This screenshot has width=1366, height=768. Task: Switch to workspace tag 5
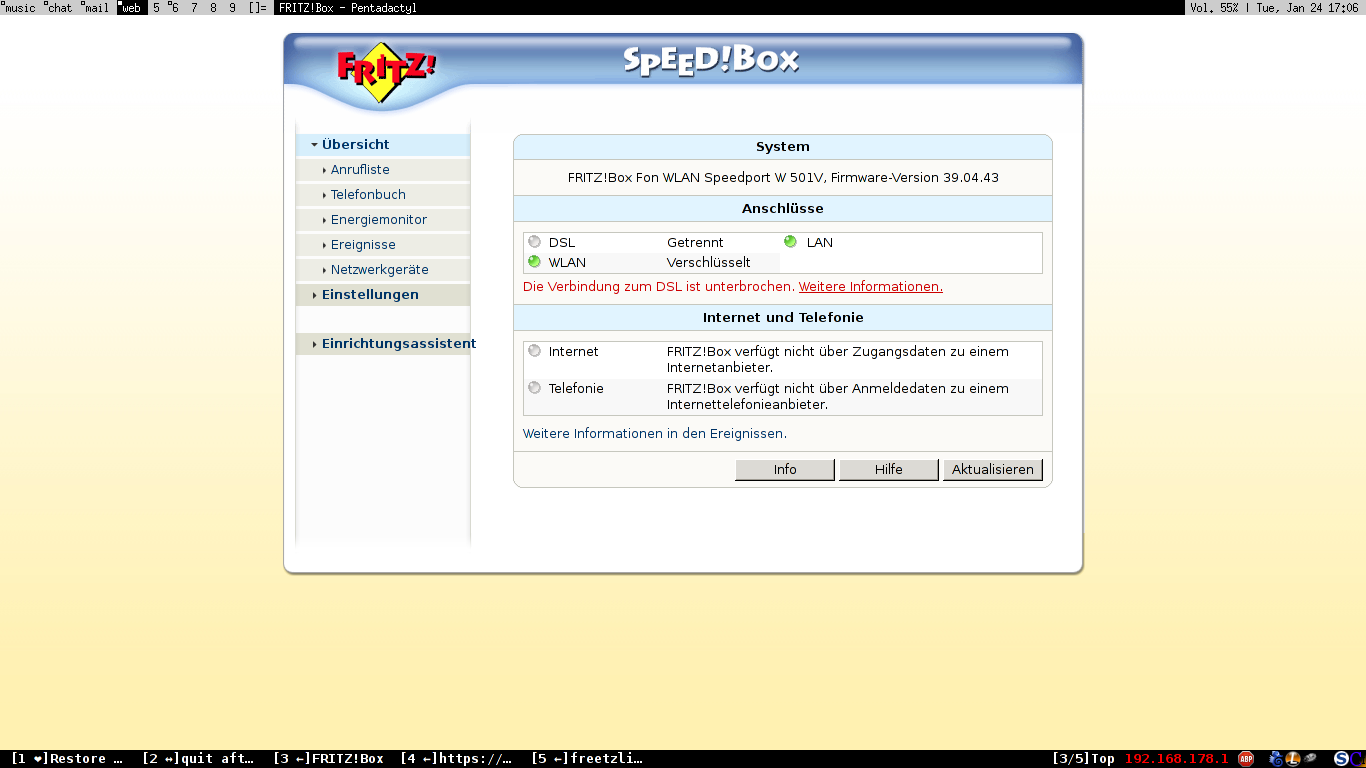[156, 7]
